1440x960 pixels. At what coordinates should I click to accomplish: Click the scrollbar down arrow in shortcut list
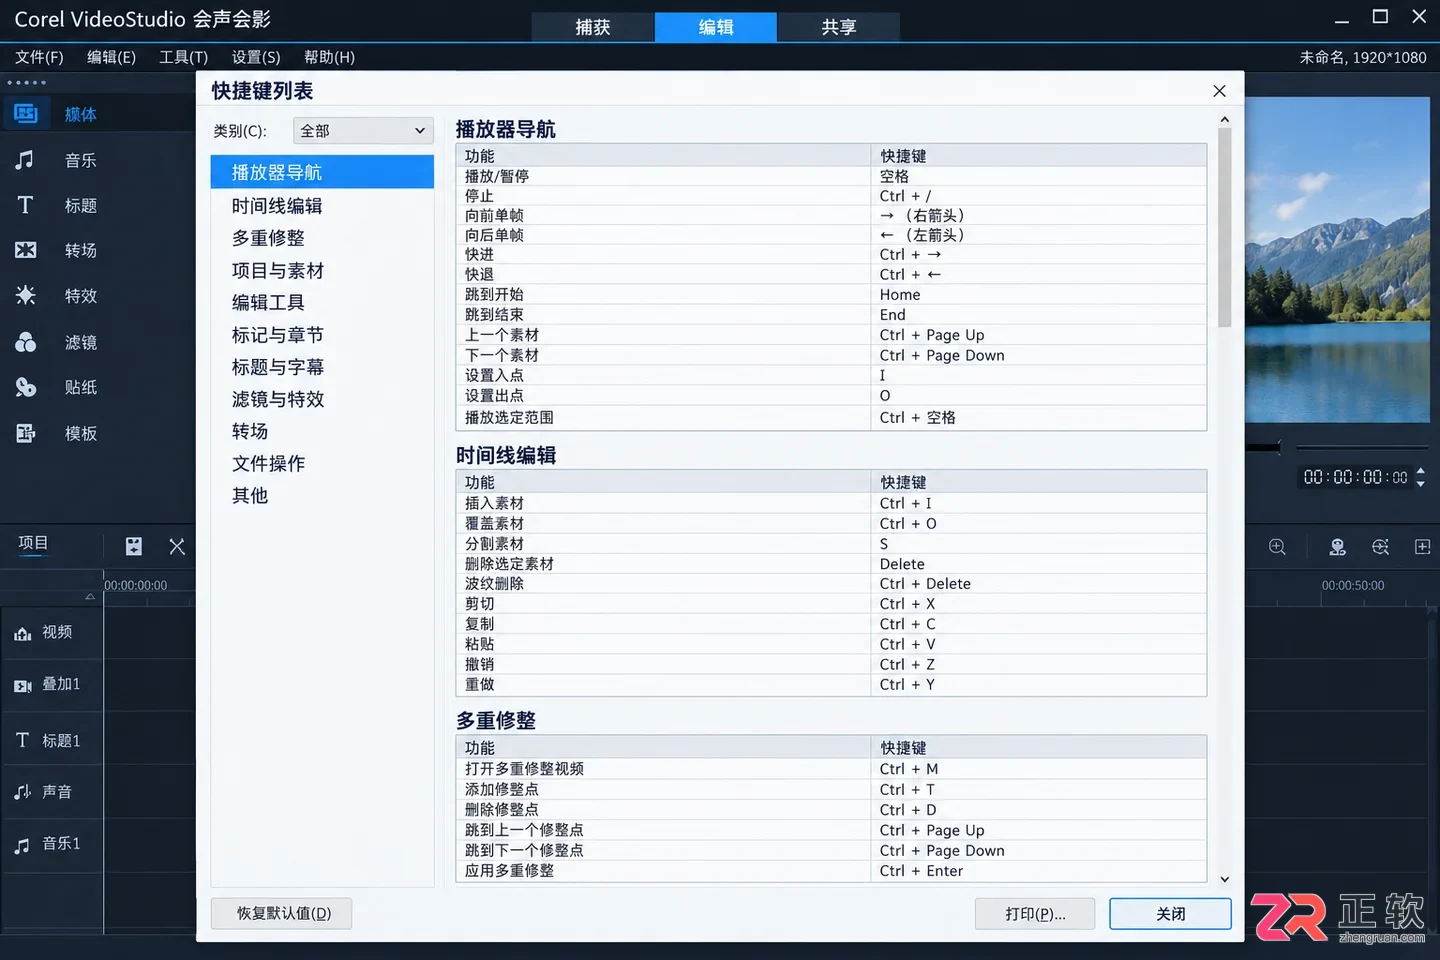[1224, 880]
